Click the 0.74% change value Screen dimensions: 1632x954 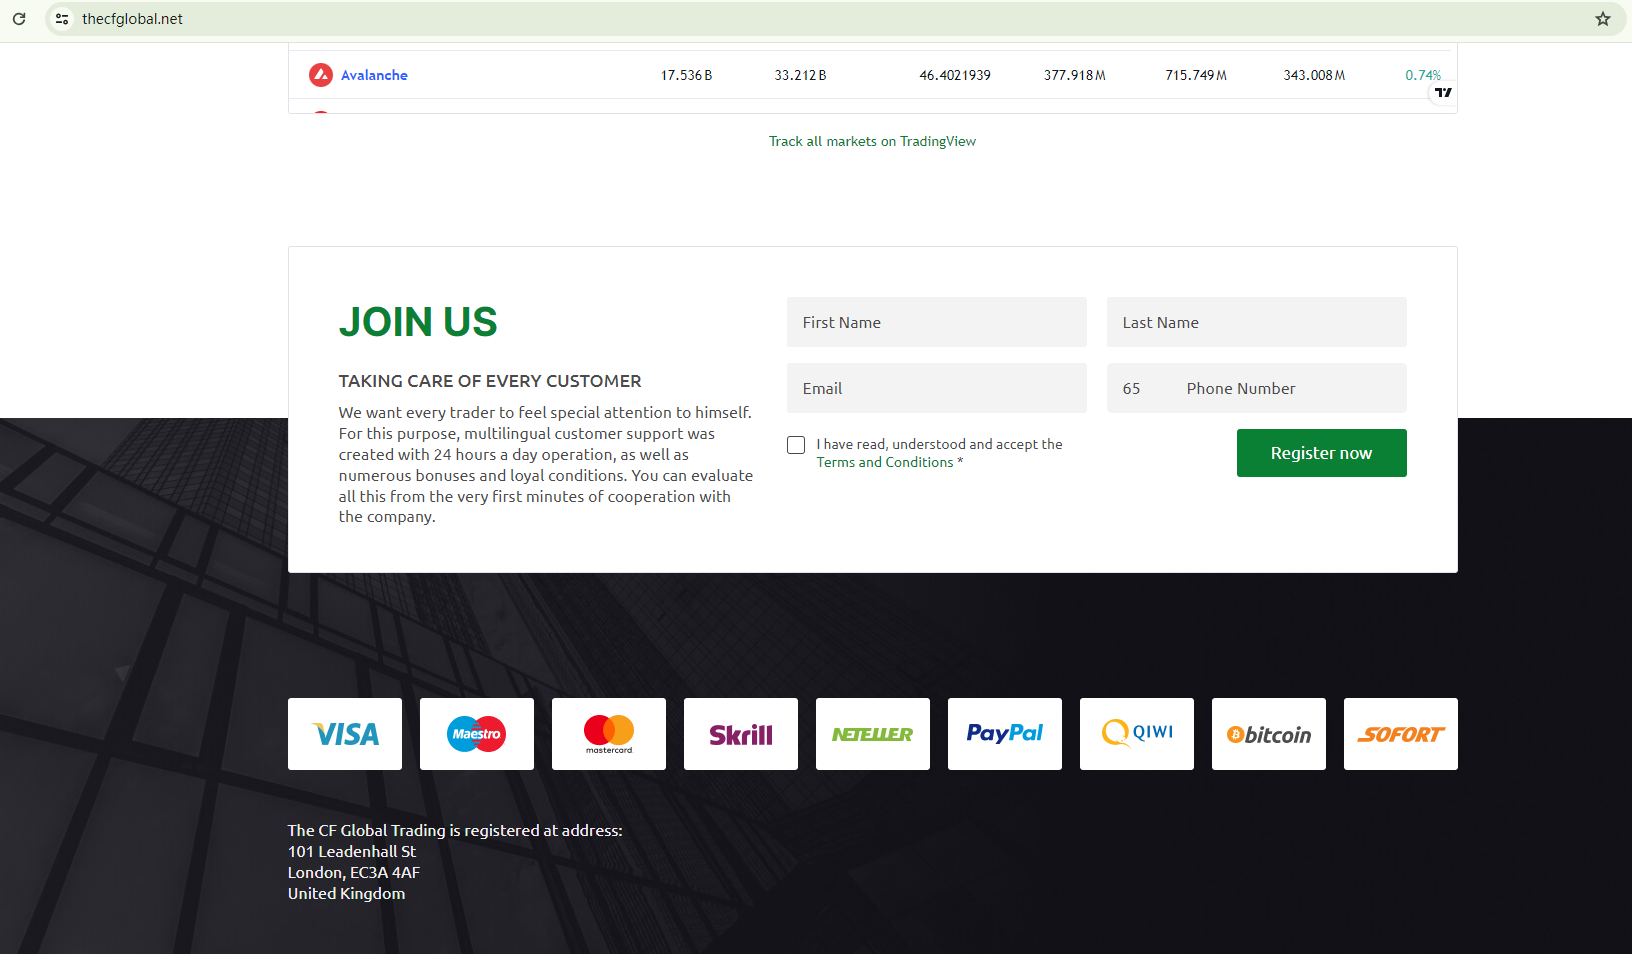pos(1423,75)
